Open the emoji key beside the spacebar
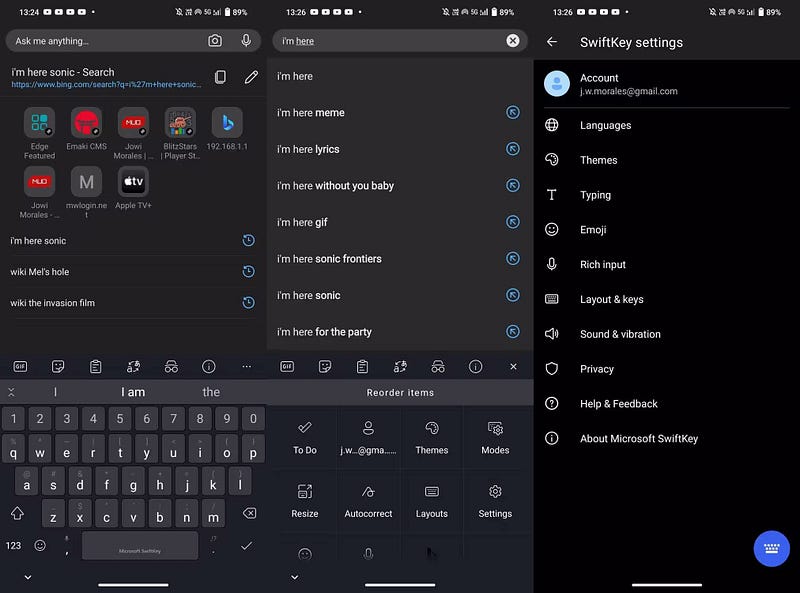800x593 pixels. coord(38,546)
